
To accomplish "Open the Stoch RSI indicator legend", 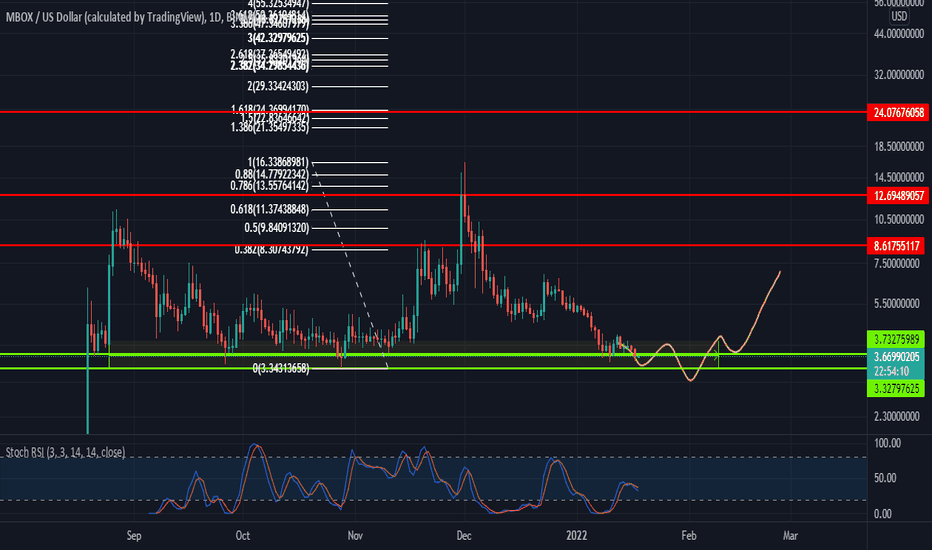I will pyautogui.click(x=65, y=452).
